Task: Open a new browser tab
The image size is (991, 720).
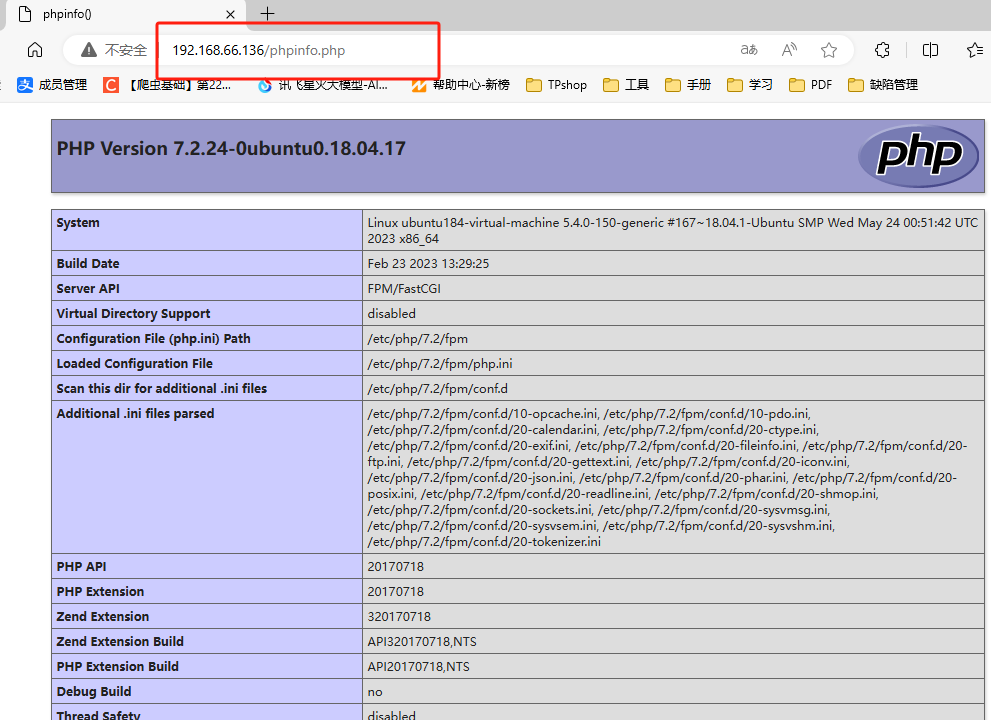Action: (266, 14)
